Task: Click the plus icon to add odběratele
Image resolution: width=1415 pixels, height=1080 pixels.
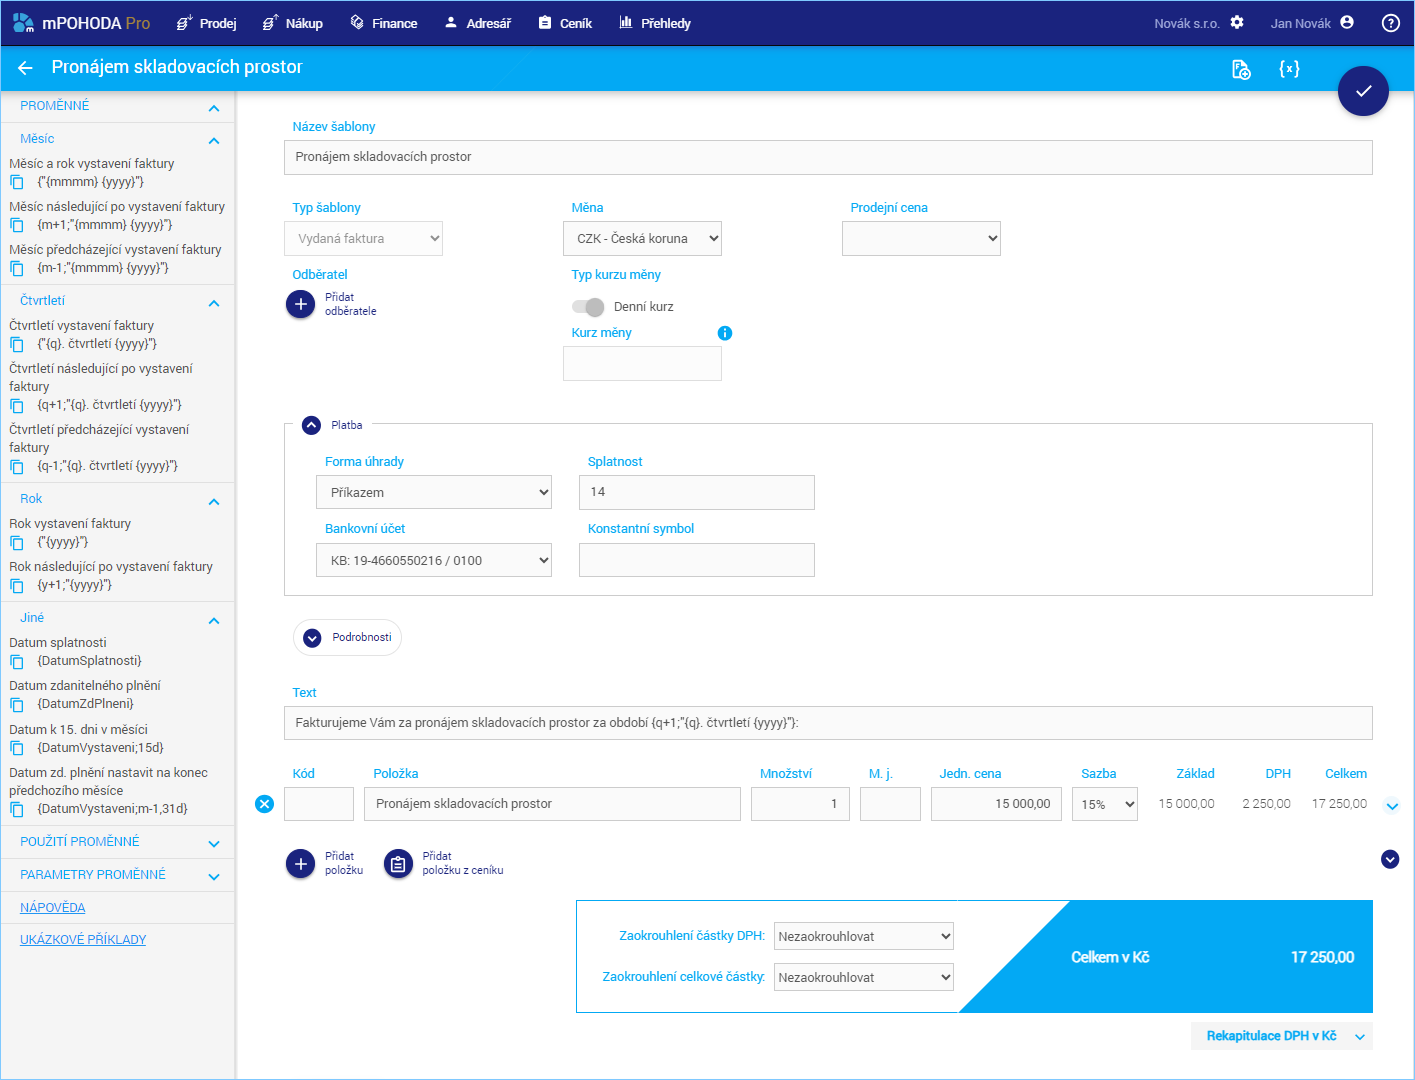Action: pos(300,304)
